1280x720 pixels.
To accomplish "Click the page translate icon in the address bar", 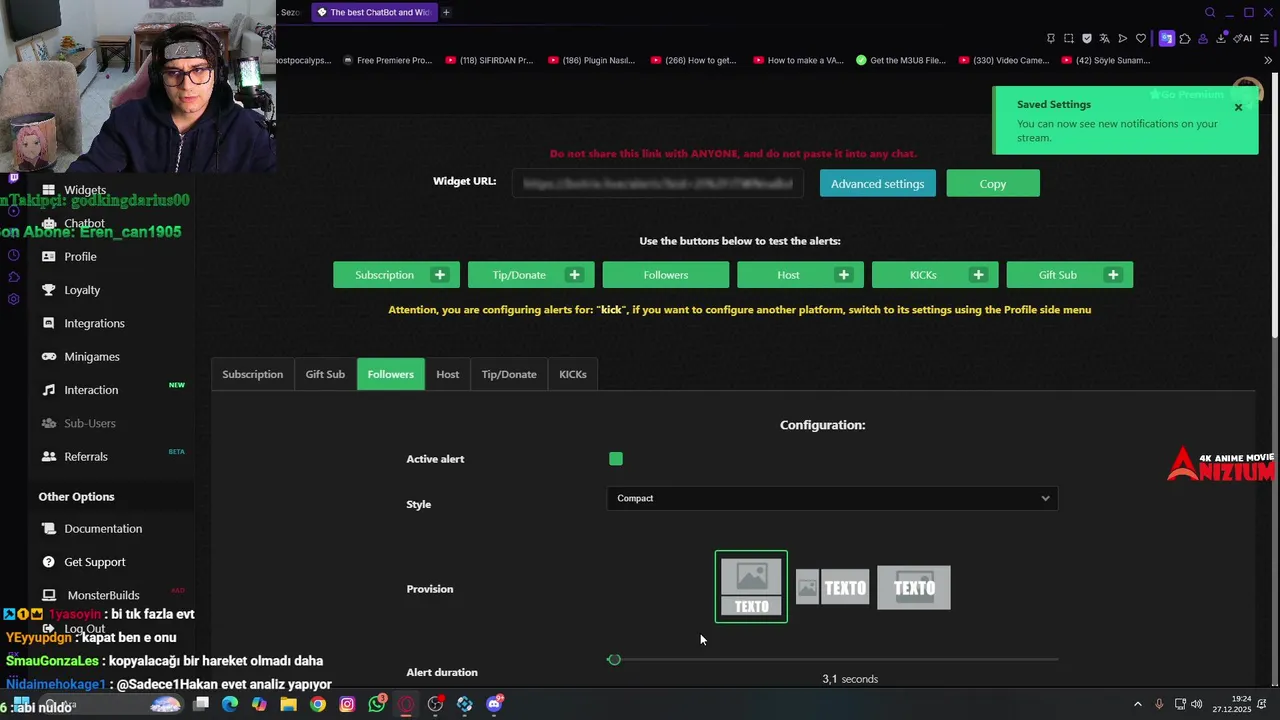I will click(1104, 38).
